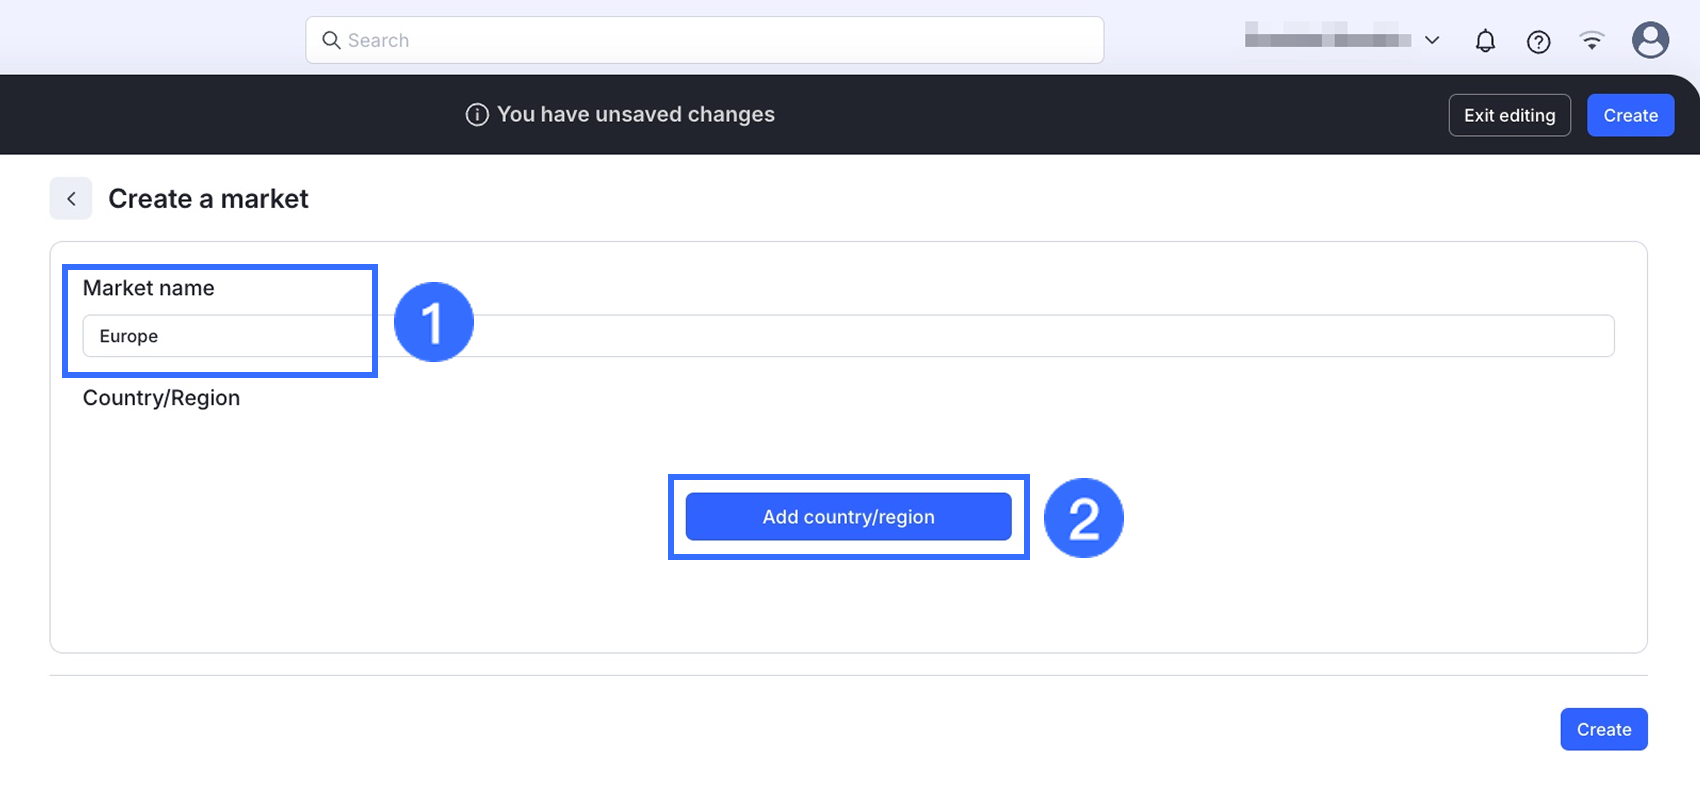Image resolution: width=1700 pixels, height=806 pixels.
Task: Click the Market name field containing Europe
Action: coord(848,336)
